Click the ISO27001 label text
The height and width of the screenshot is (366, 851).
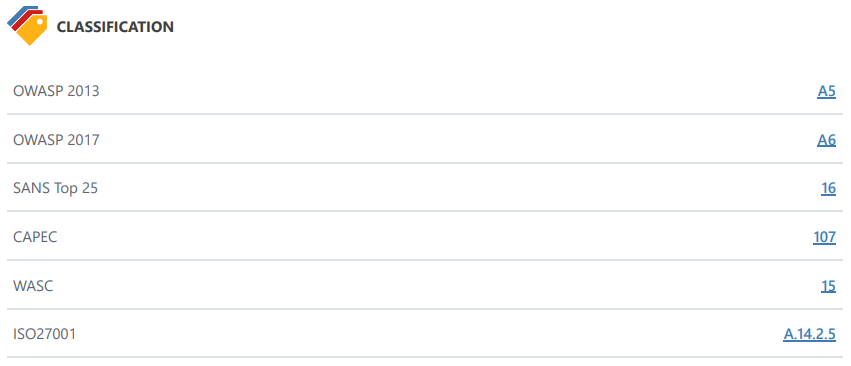(x=45, y=334)
